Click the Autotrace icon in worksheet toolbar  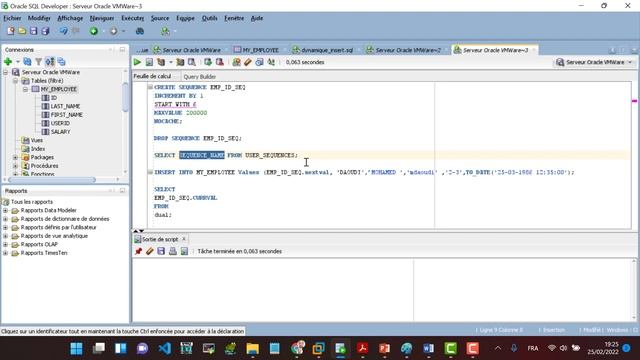[180, 62]
